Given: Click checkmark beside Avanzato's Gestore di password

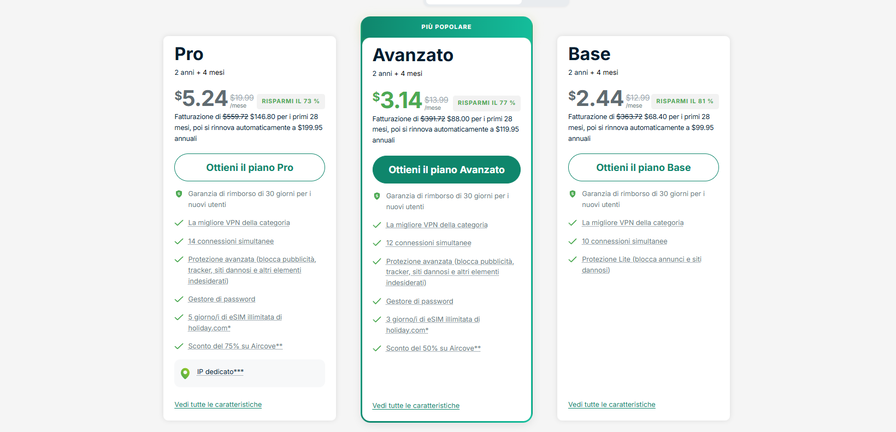Looking at the screenshot, I should tap(377, 301).
